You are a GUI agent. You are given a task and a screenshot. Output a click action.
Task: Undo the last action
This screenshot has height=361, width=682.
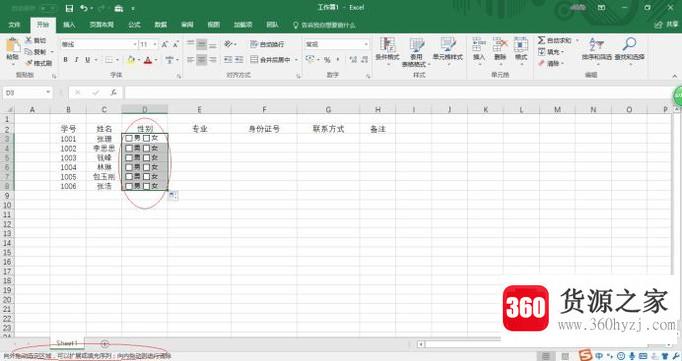coord(84,8)
